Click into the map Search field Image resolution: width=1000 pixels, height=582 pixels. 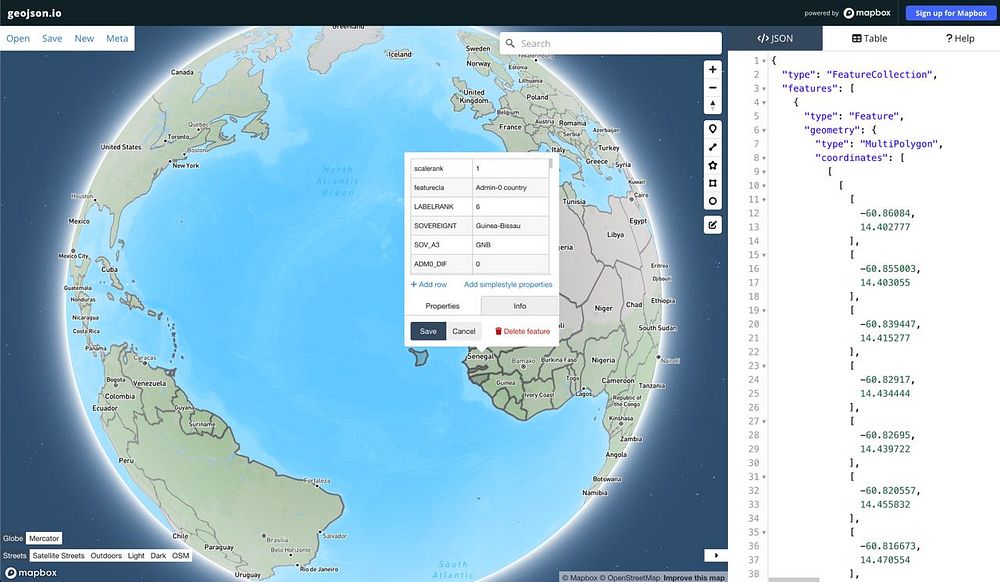point(611,43)
